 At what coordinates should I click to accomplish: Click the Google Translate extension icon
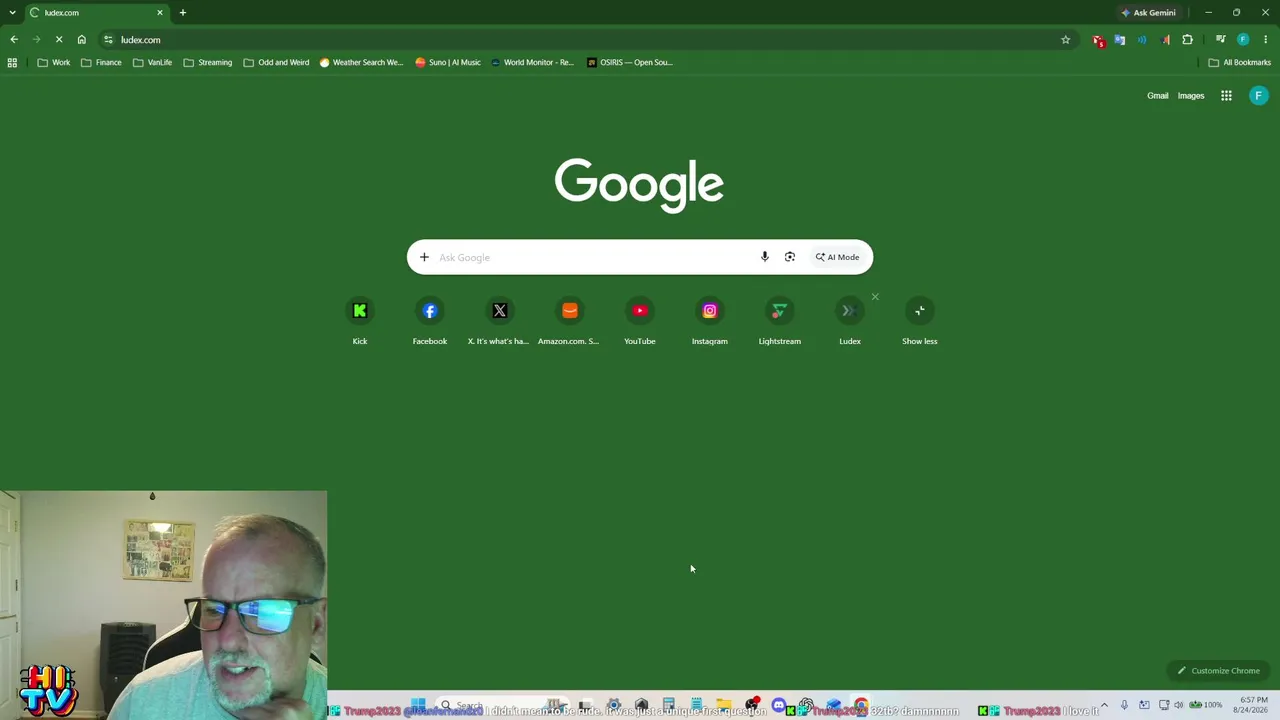click(1120, 40)
